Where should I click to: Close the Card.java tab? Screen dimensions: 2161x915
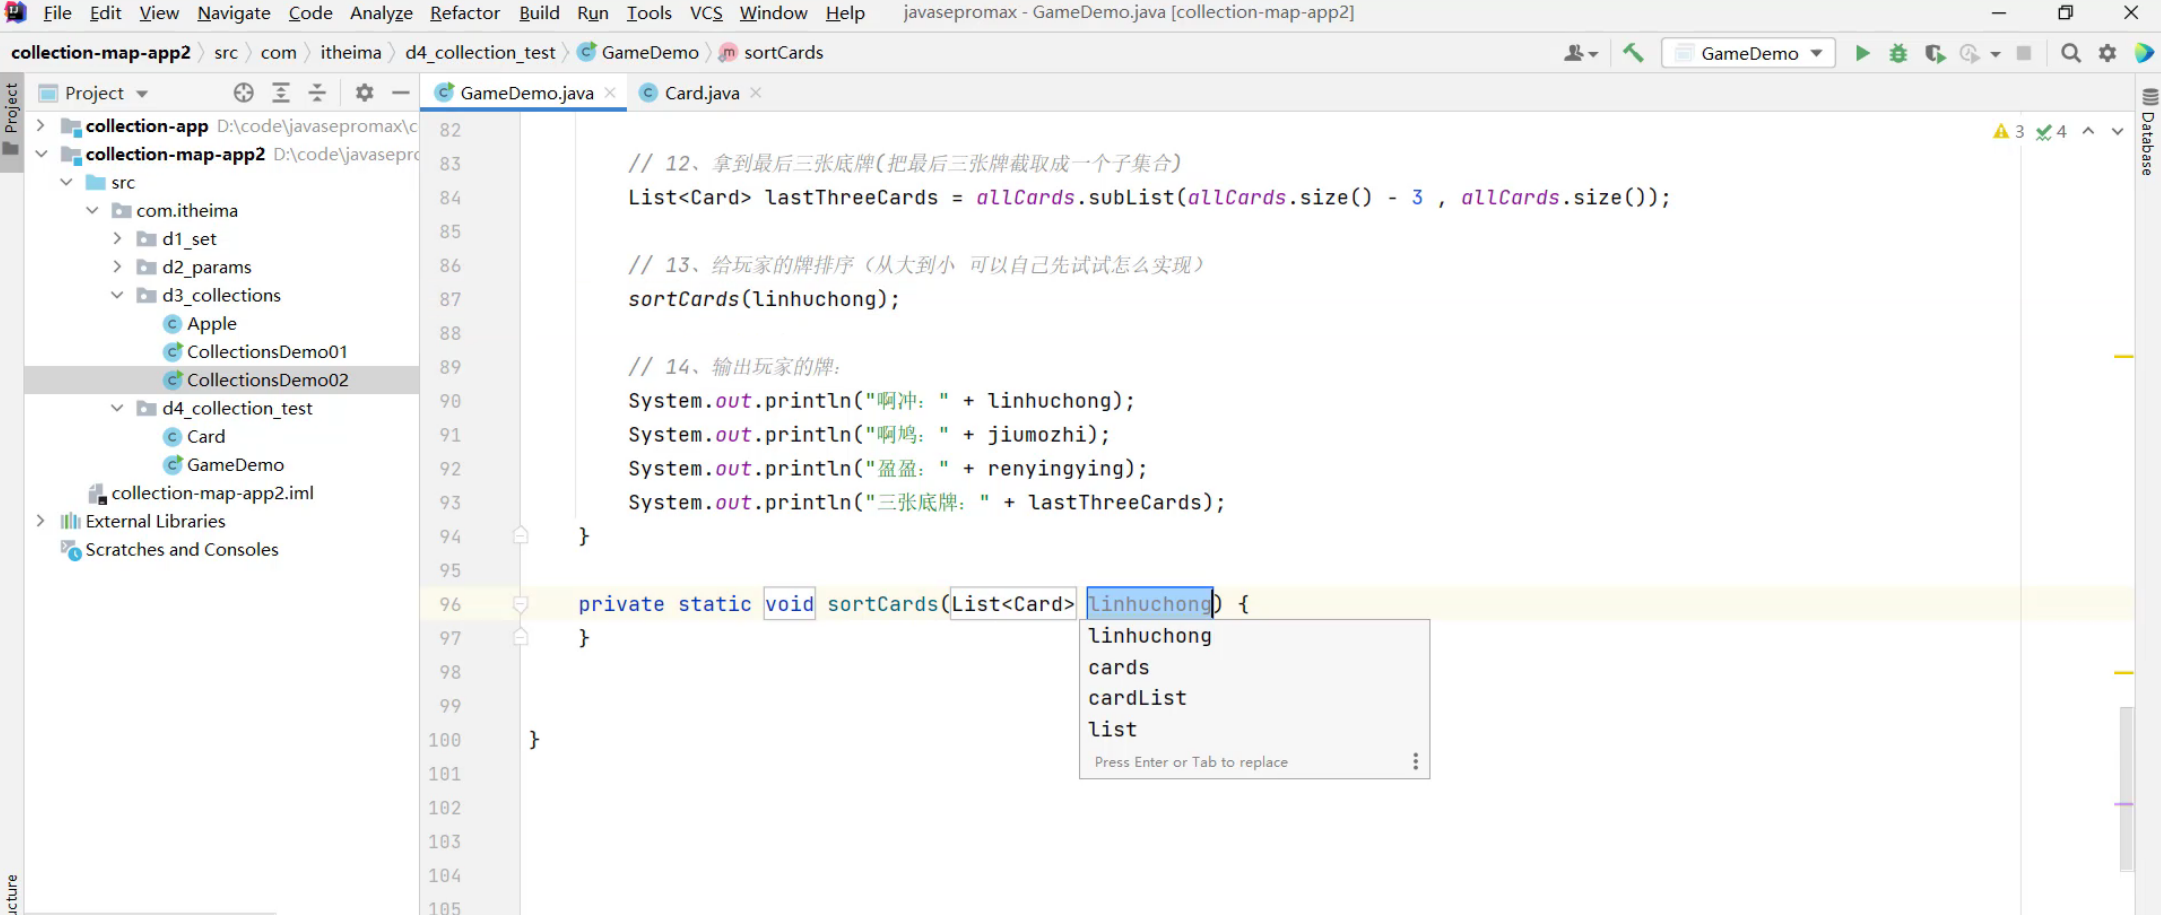pos(756,93)
